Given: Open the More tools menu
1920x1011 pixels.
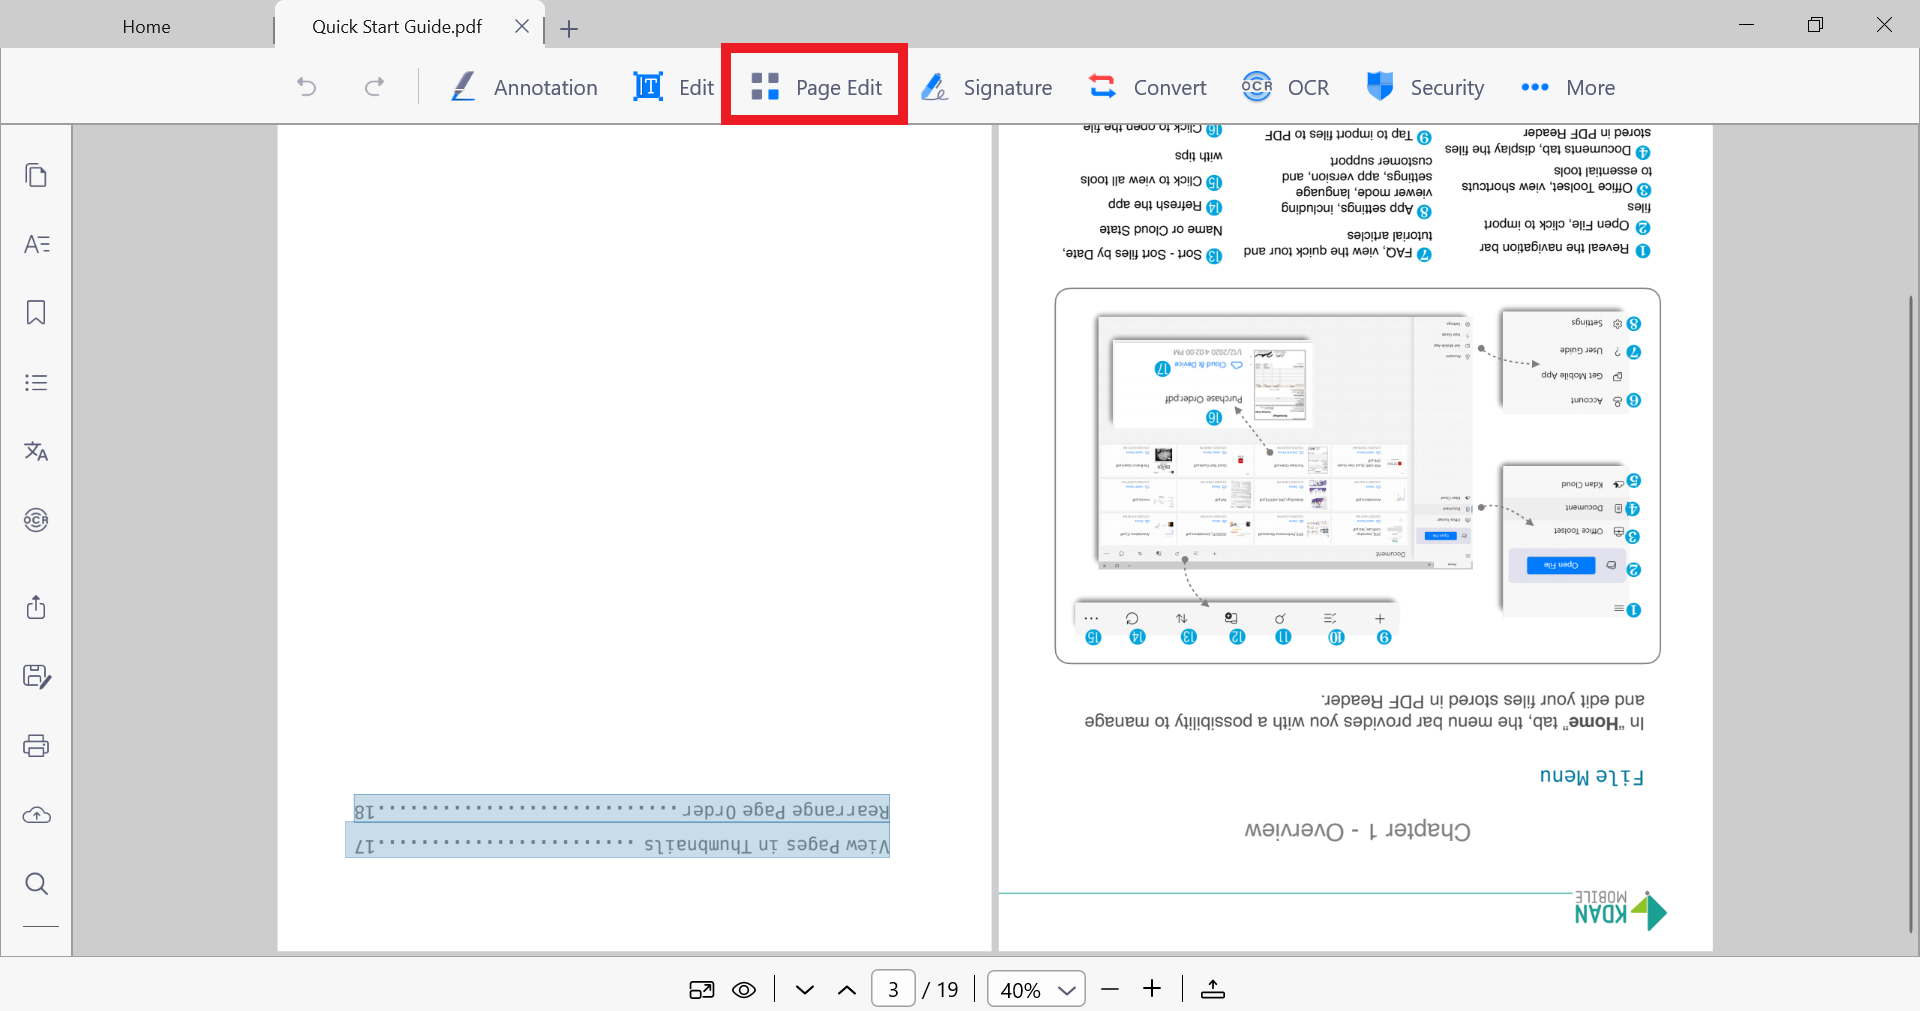Looking at the screenshot, I should click(x=1568, y=88).
